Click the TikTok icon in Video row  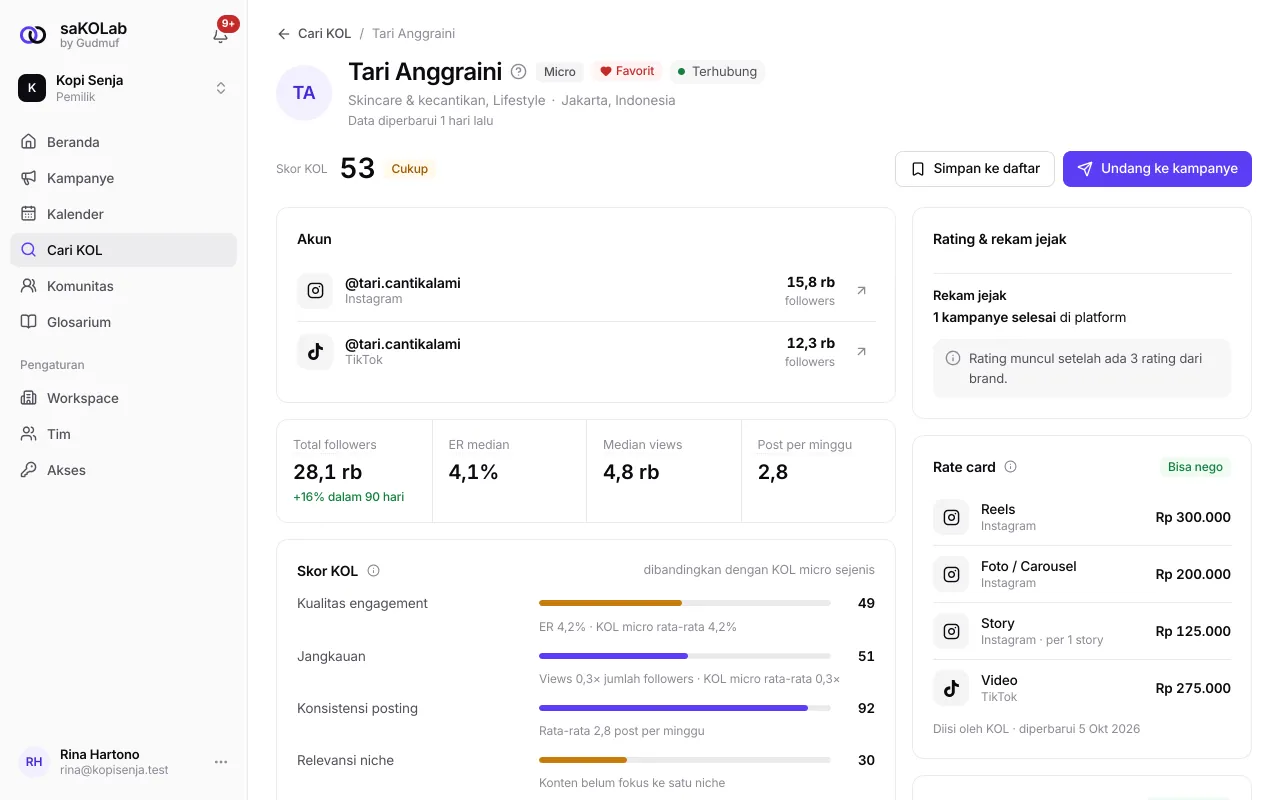click(x=951, y=688)
